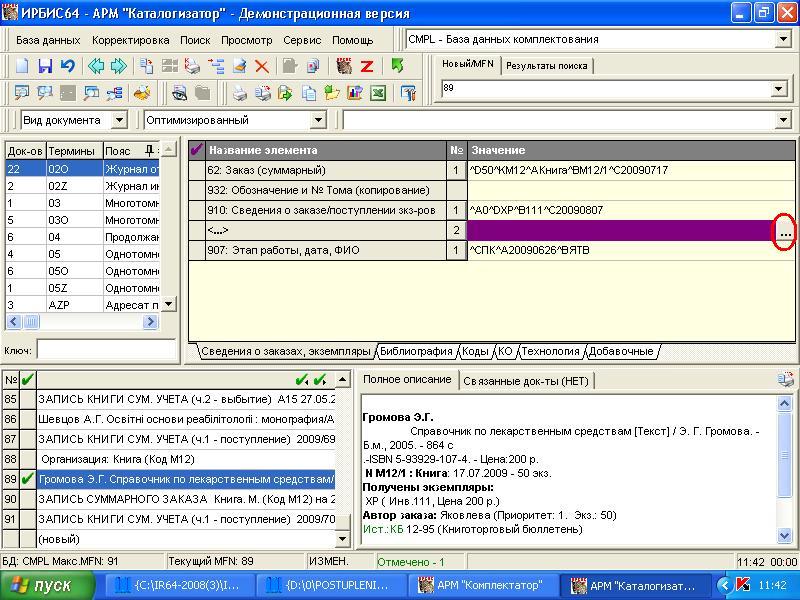
Task: Click the blue undo arrow icon
Action: pos(67,66)
